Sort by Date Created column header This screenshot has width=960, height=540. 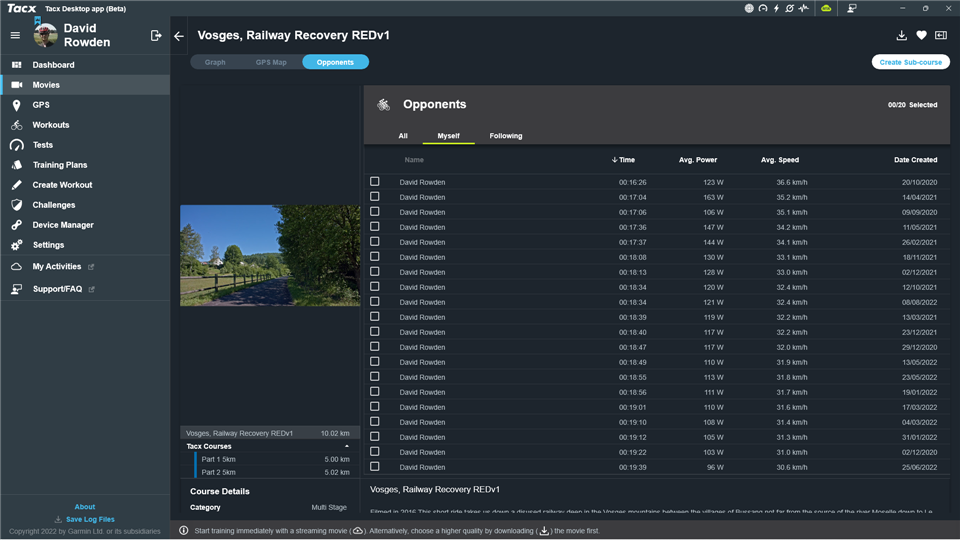(x=915, y=160)
